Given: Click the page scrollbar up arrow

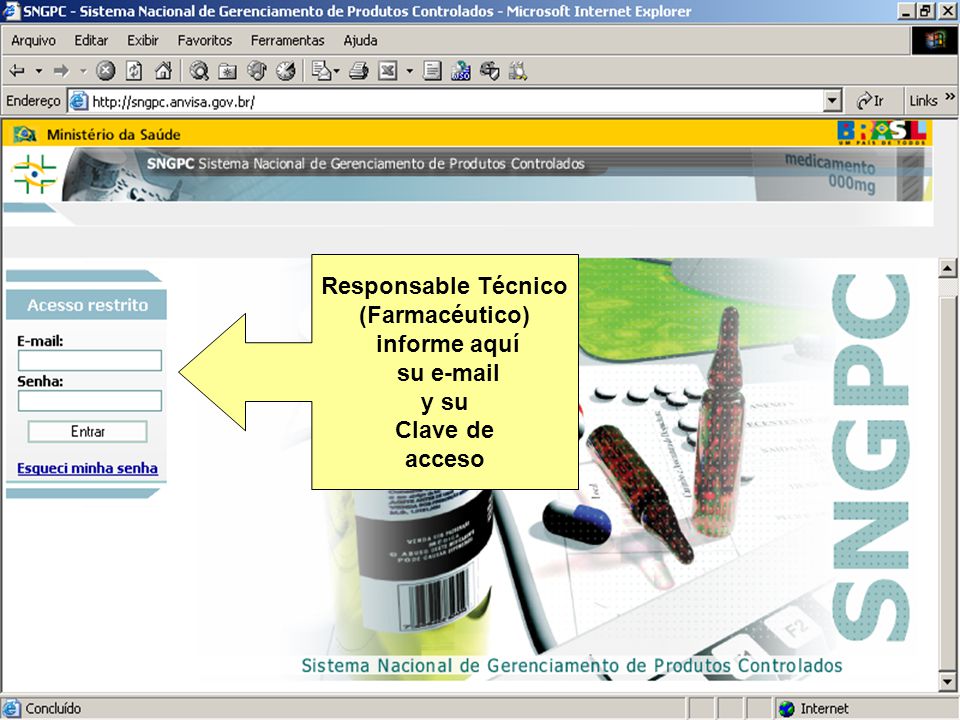Looking at the screenshot, I should [947, 268].
